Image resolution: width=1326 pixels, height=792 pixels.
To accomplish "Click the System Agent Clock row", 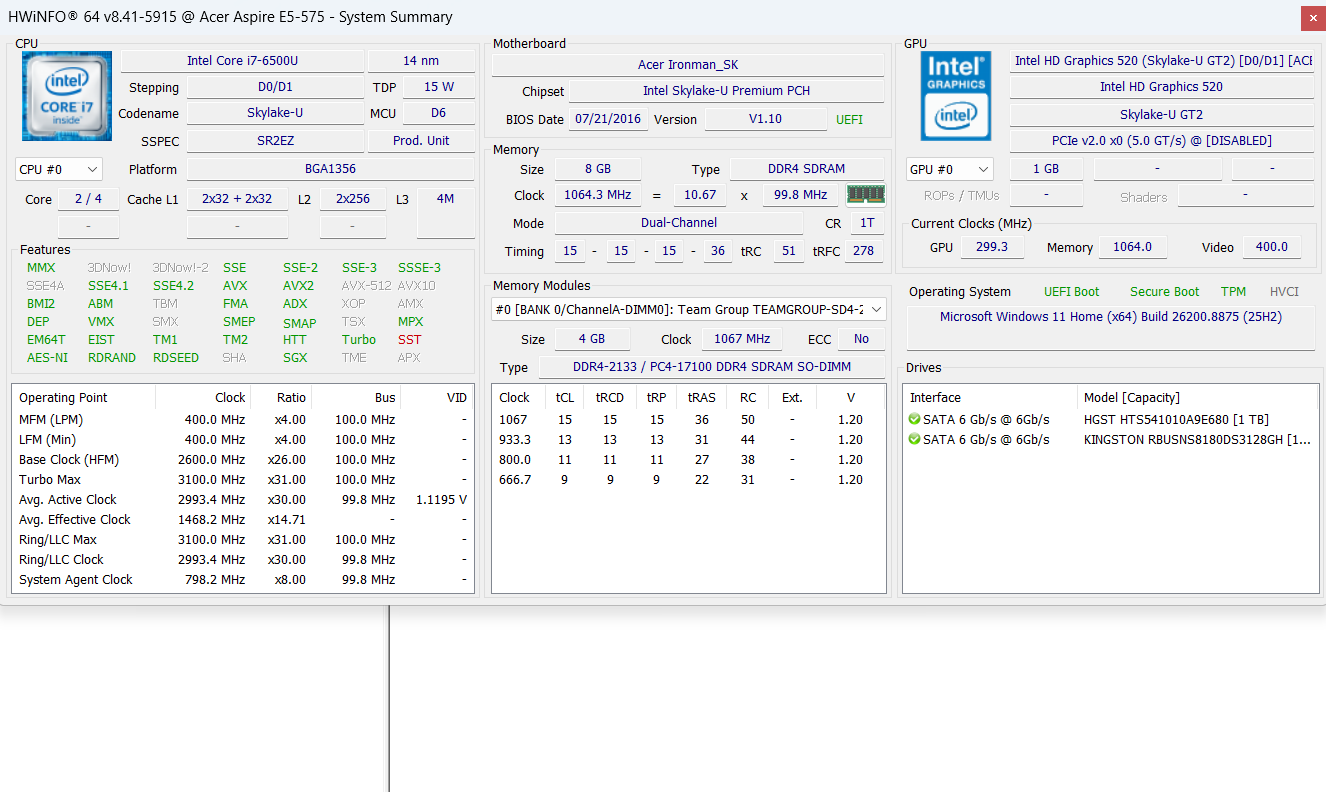I will [243, 580].
